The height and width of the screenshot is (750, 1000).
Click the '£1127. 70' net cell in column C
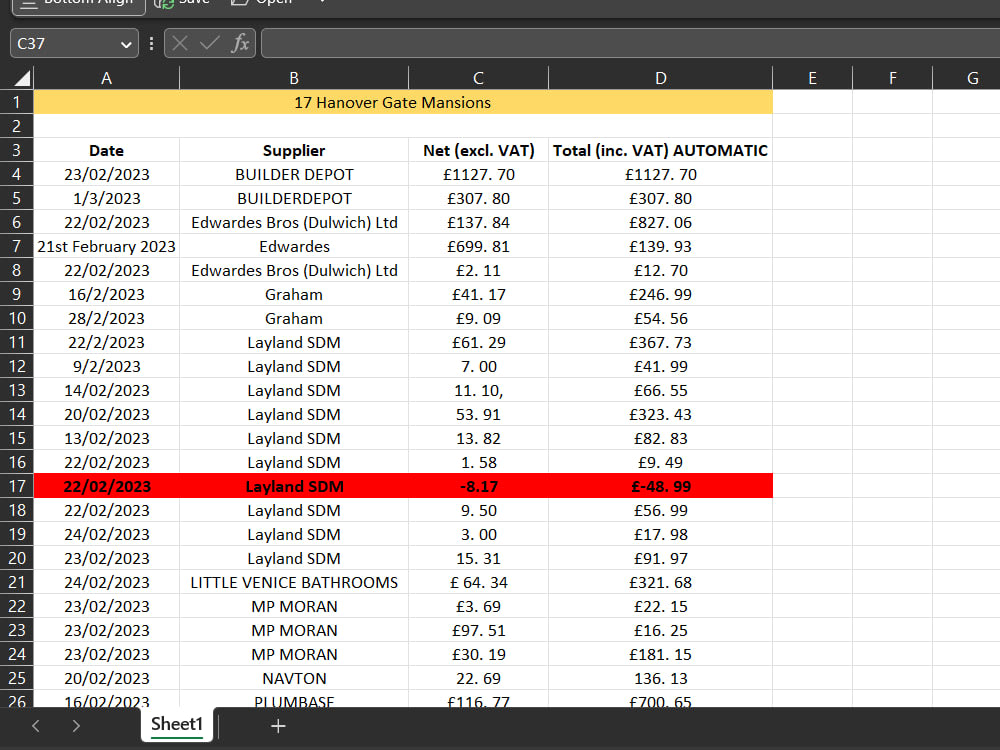pos(478,174)
